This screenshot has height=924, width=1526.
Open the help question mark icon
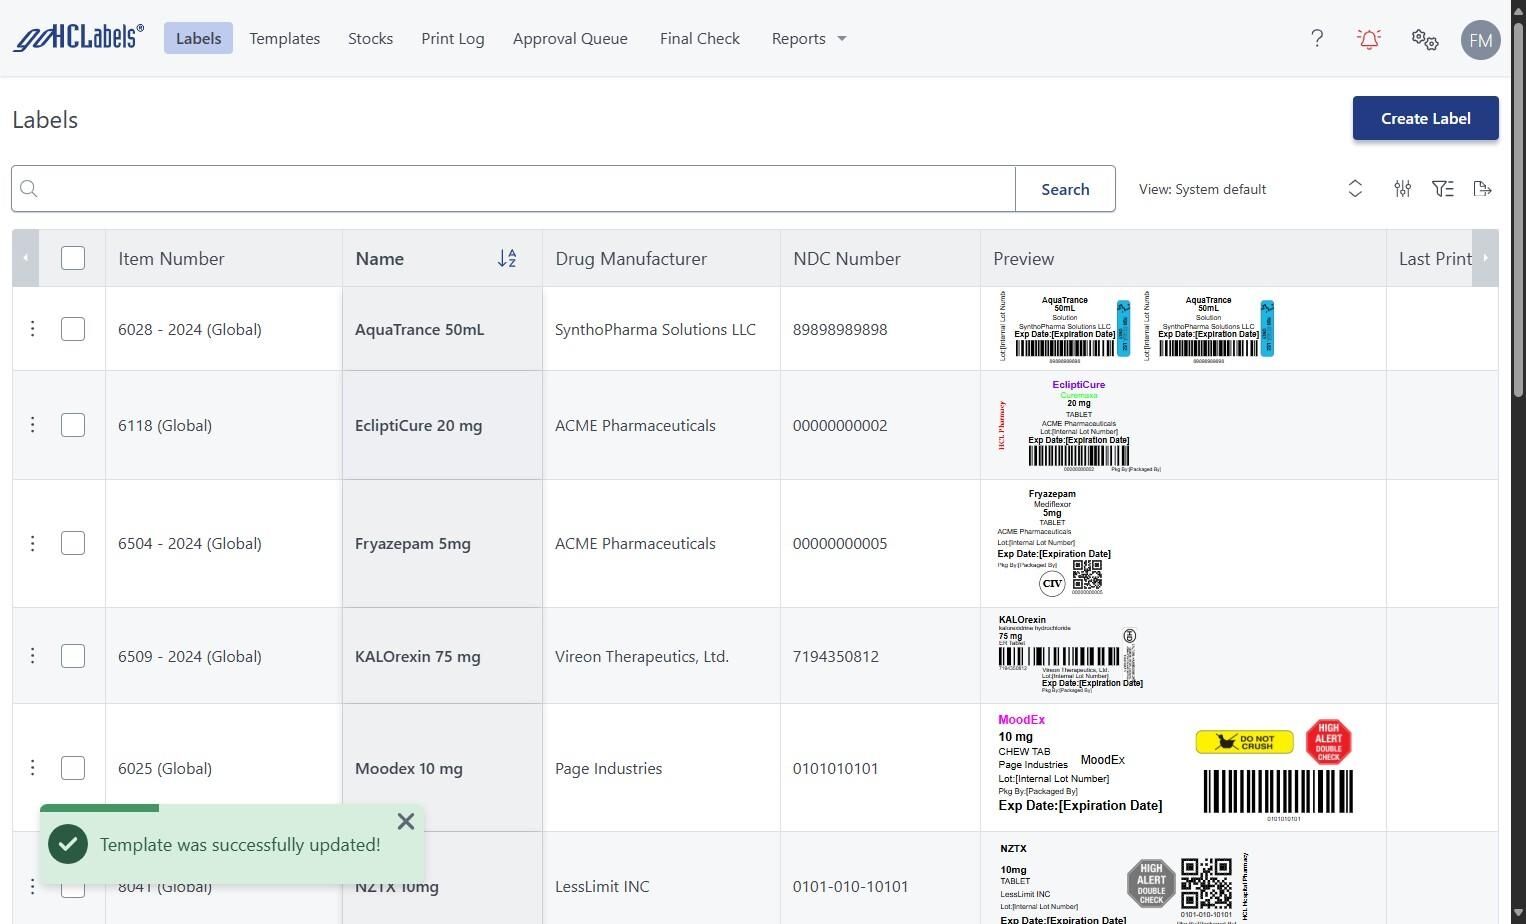(x=1317, y=39)
